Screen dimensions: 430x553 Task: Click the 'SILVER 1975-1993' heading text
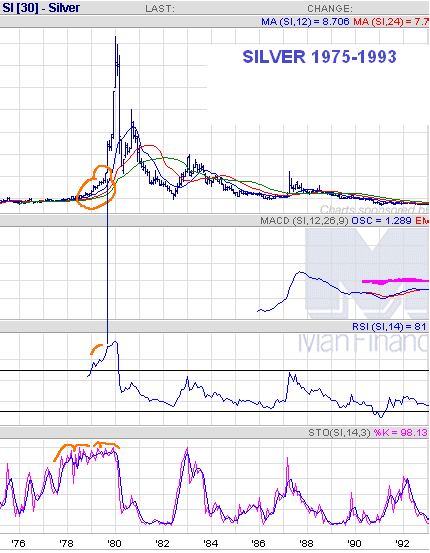point(319,57)
